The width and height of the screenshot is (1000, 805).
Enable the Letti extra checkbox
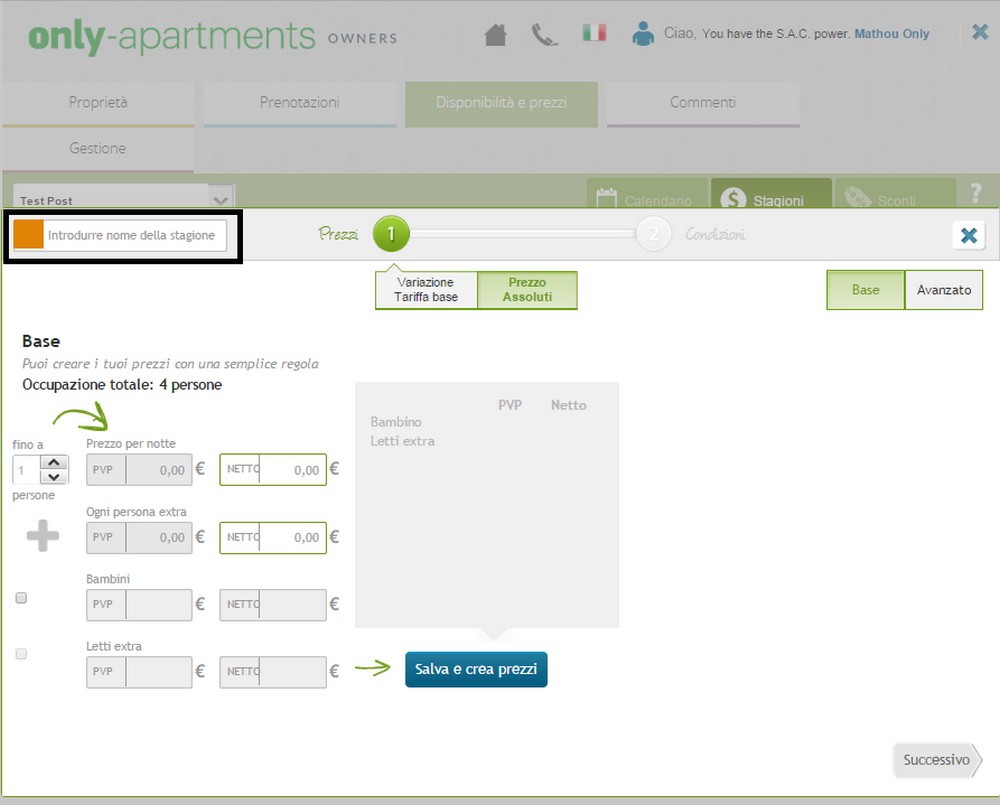tap(21, 654)
